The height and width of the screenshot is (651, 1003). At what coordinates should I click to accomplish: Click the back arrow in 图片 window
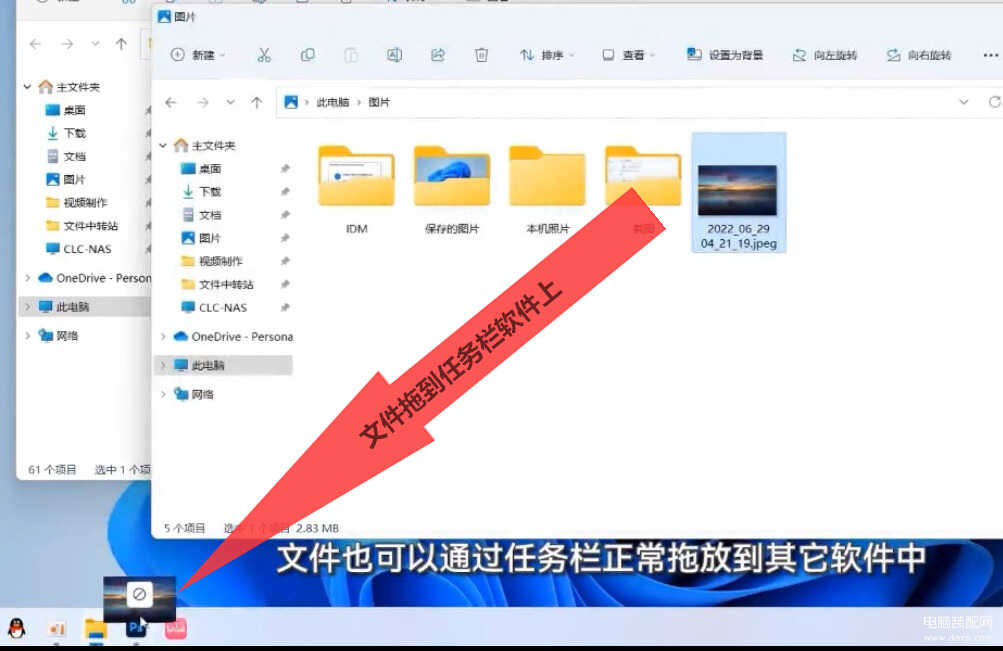coord(171,102)
